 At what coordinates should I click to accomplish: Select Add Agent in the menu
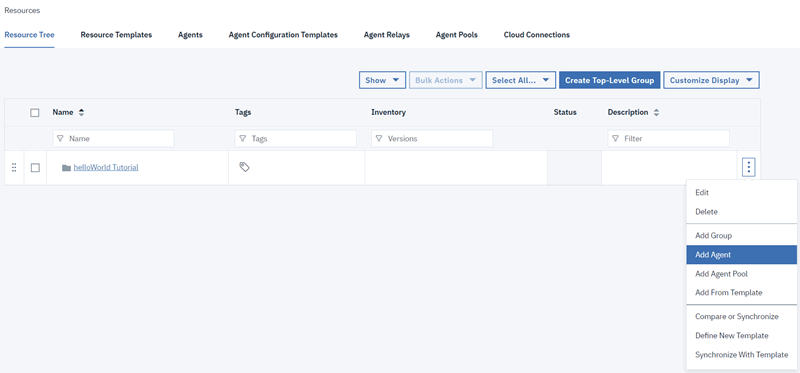click(x=741, y=255)
